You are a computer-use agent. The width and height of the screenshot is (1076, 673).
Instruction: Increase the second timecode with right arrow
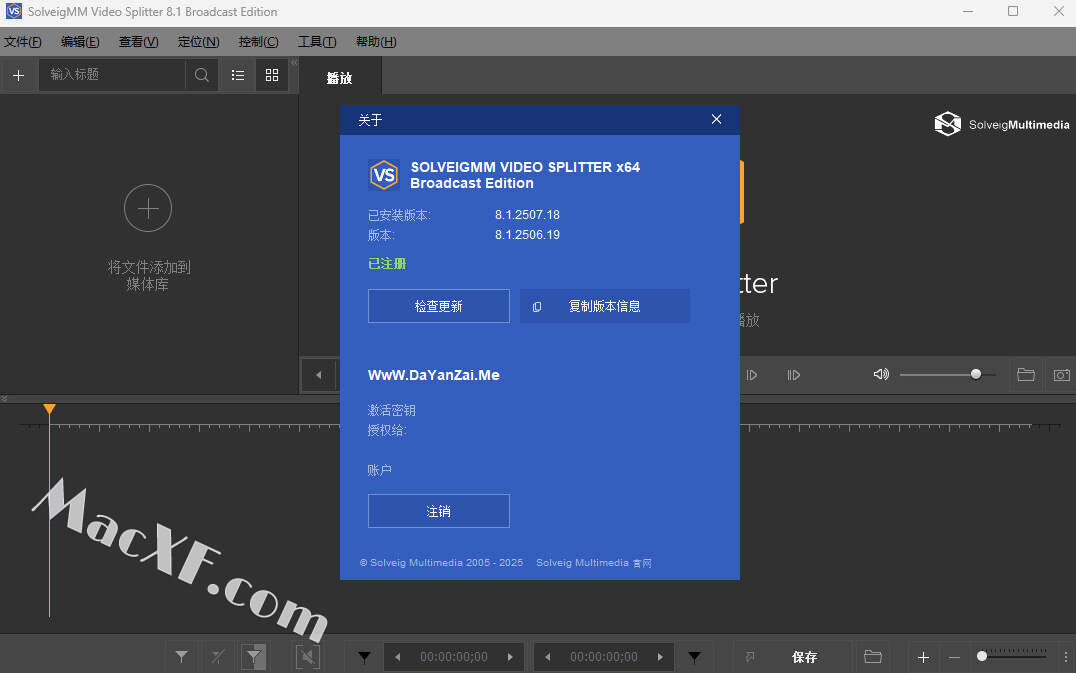(x=660, y=657)
